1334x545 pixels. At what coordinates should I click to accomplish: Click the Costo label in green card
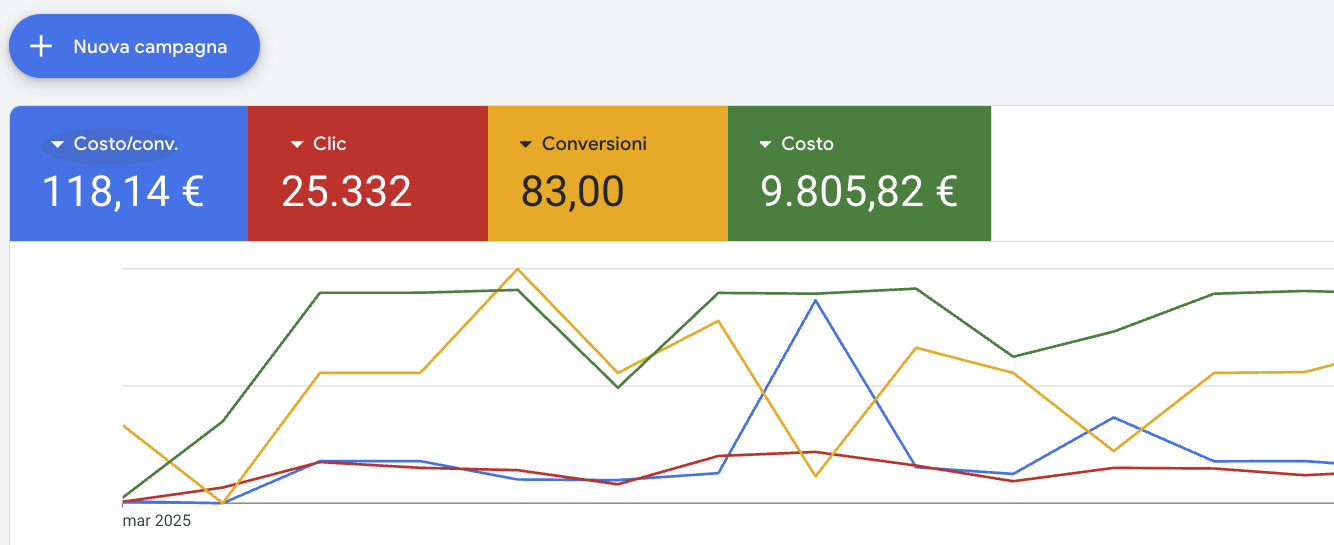807,144
